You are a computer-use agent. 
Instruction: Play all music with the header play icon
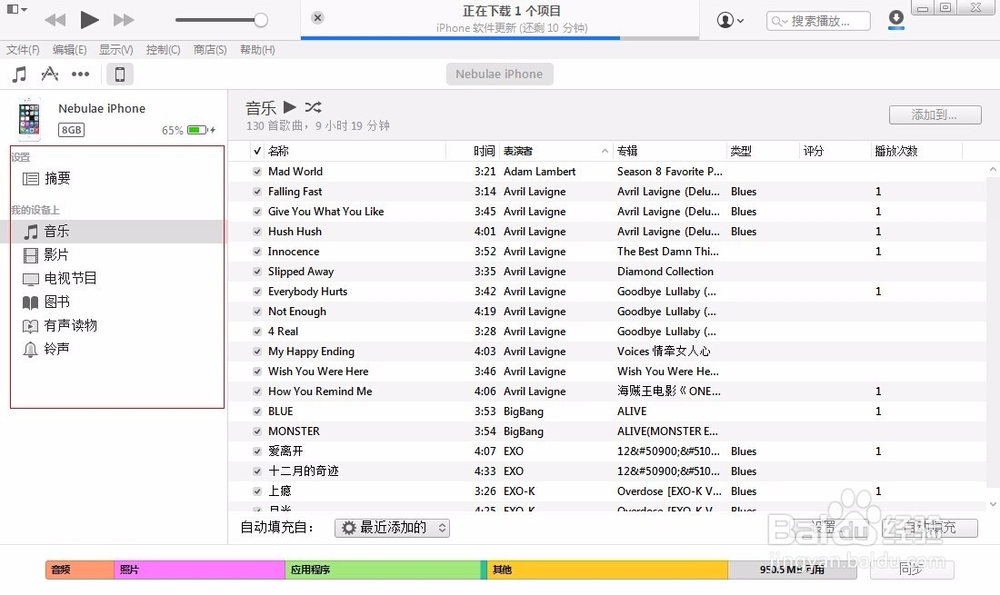(x=290, y=107)
